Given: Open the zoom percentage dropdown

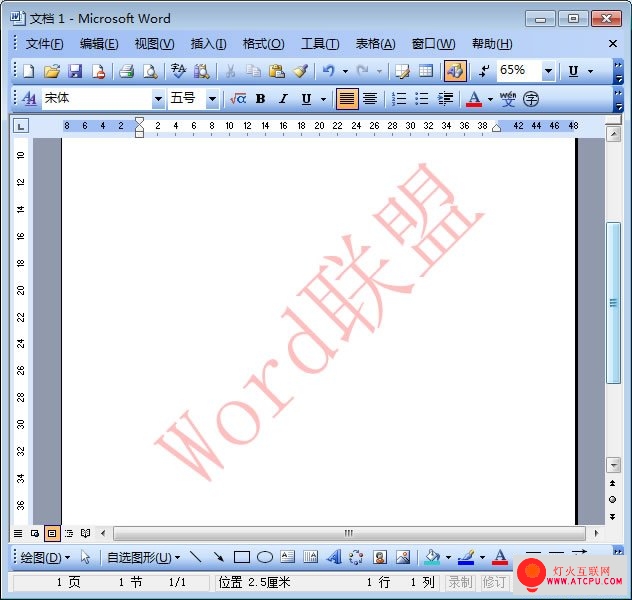Looking at the screenshot, I should pyautogui.click(x=548, y=71).
